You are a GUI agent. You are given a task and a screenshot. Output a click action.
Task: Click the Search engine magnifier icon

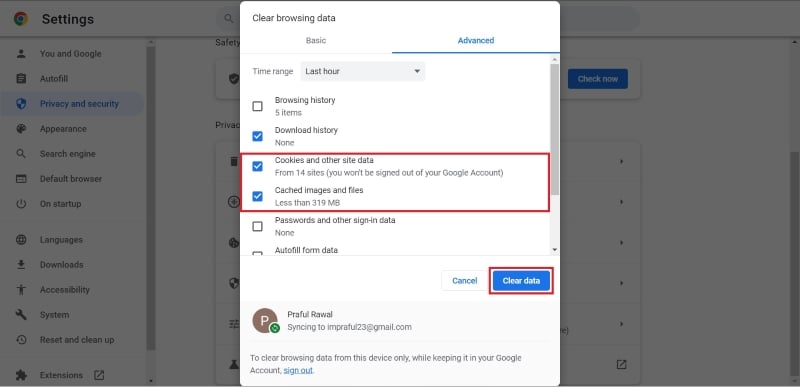click(21, 153)
